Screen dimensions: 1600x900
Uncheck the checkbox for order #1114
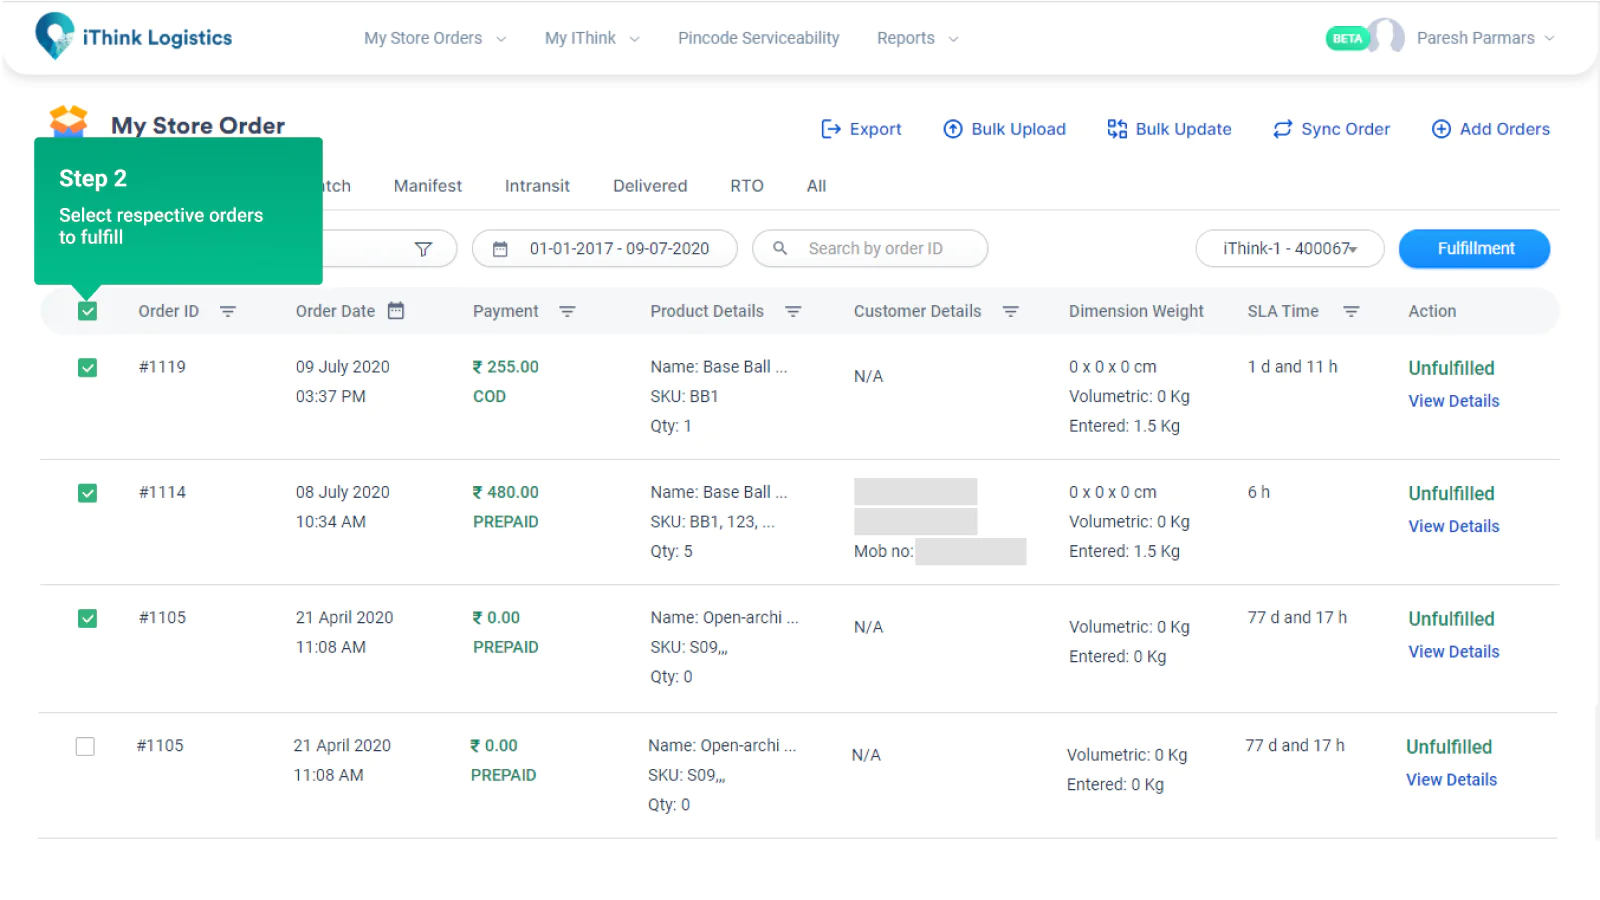pos(88,493)
